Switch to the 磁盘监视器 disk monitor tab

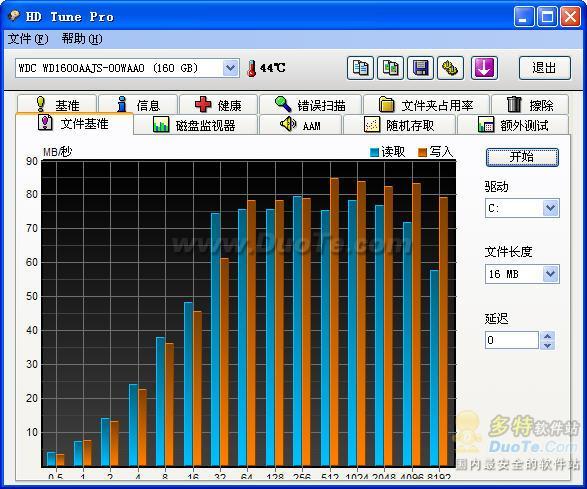click(x=195, y=125)
